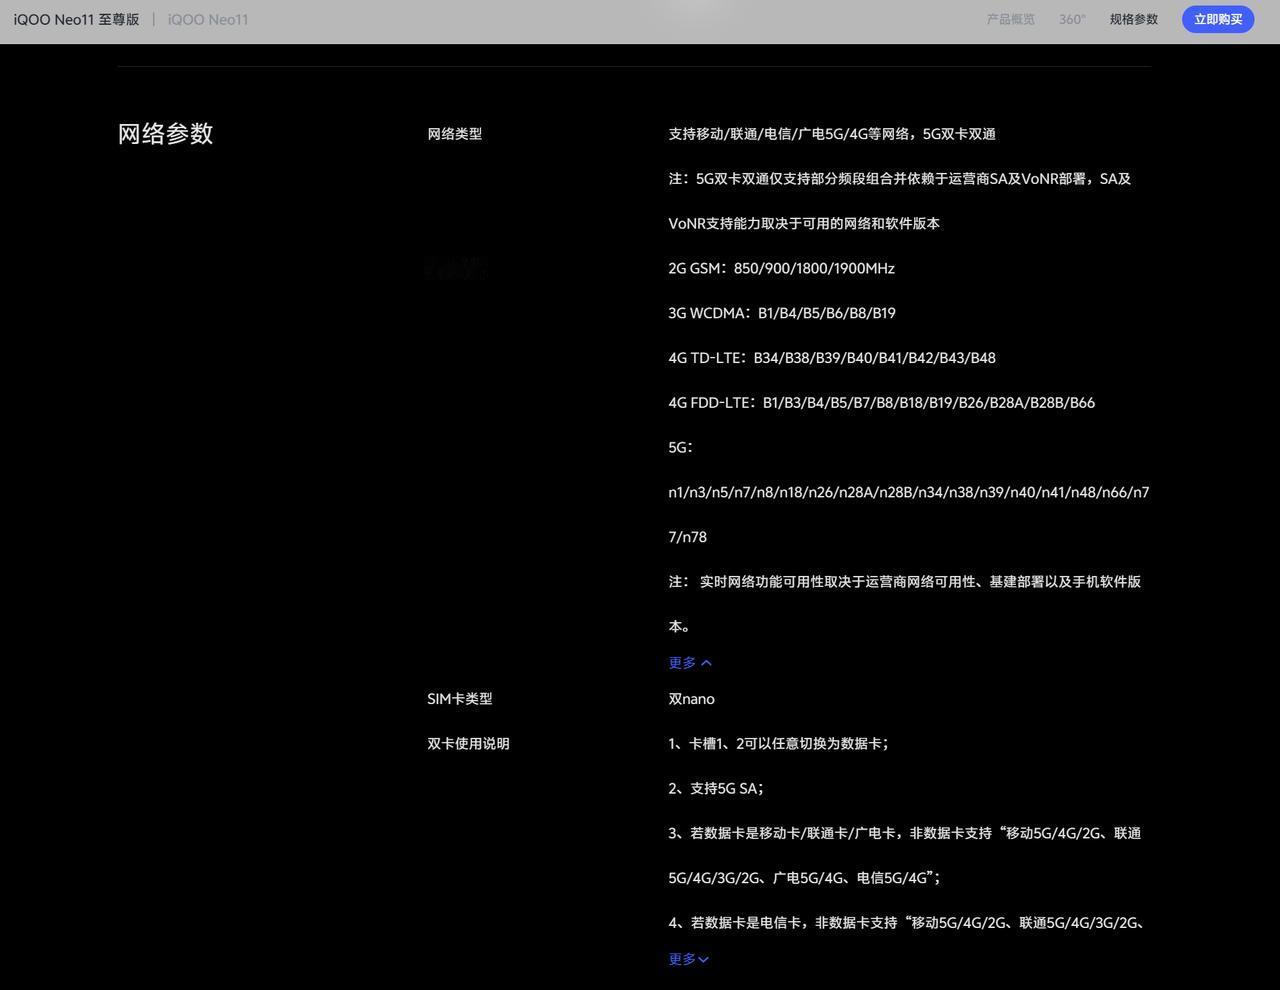
Task: Click the '3、若数据卡是移动卡/联通卡/广电卡' line
Action: pos(904,833)
